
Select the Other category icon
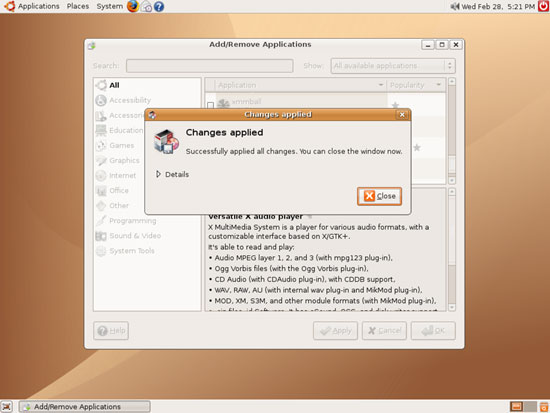101,206
